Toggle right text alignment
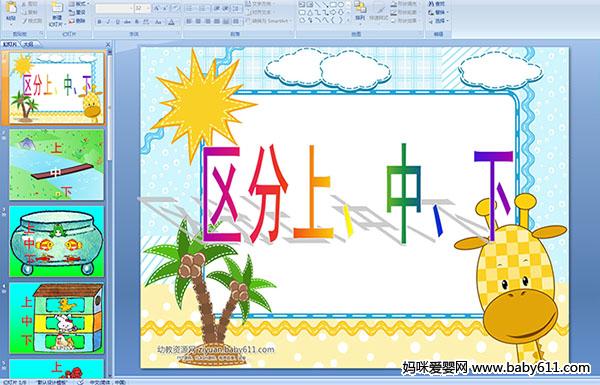 pos(207,21)
